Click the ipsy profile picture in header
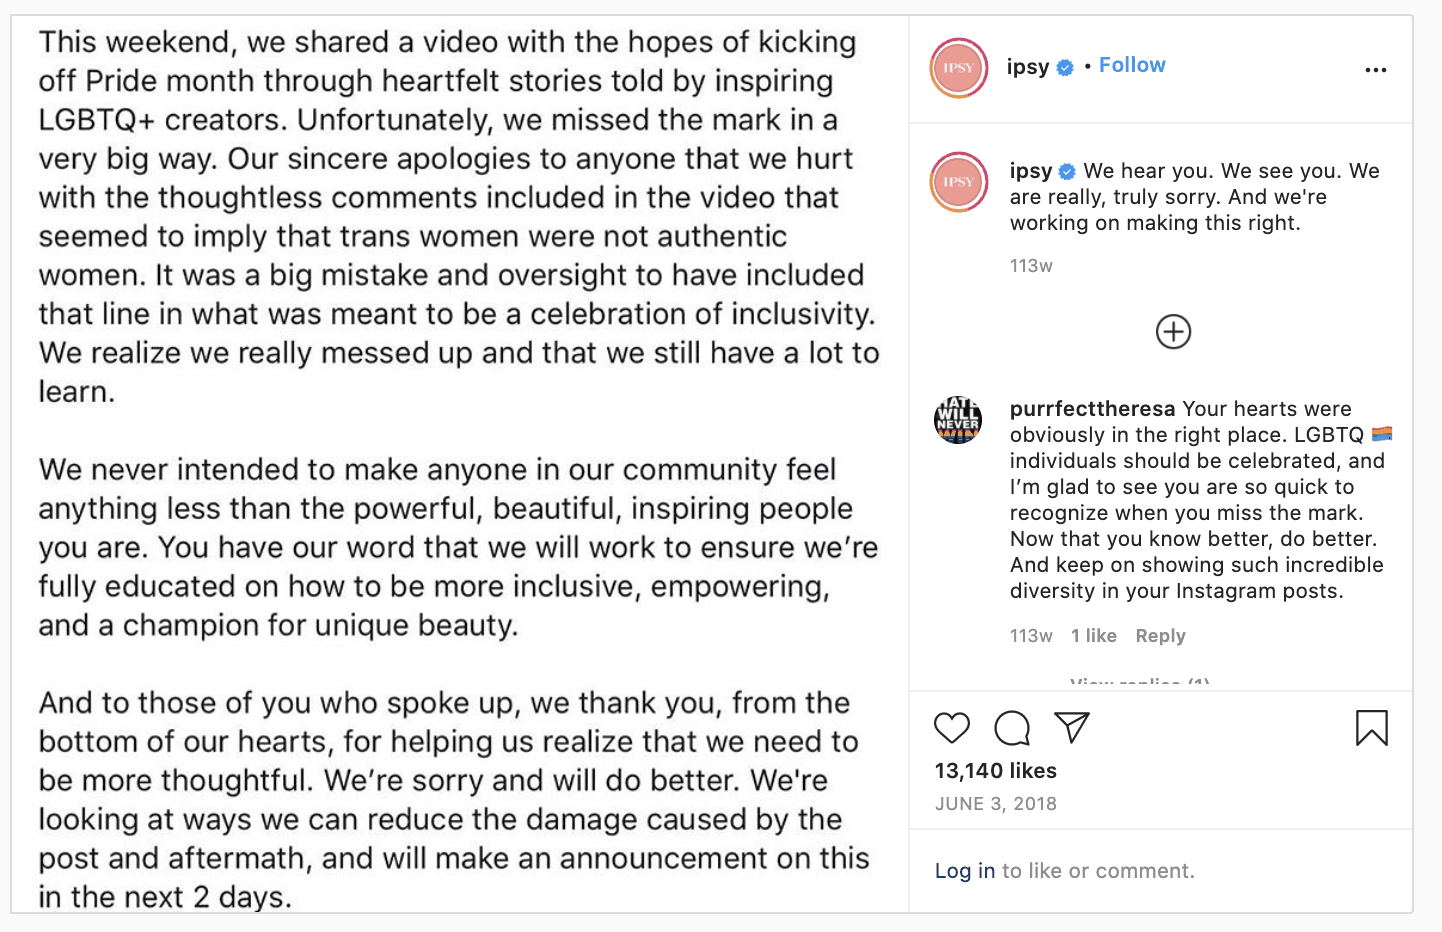Viewport: 1442px width, 932px height. (x=958, y=68)
